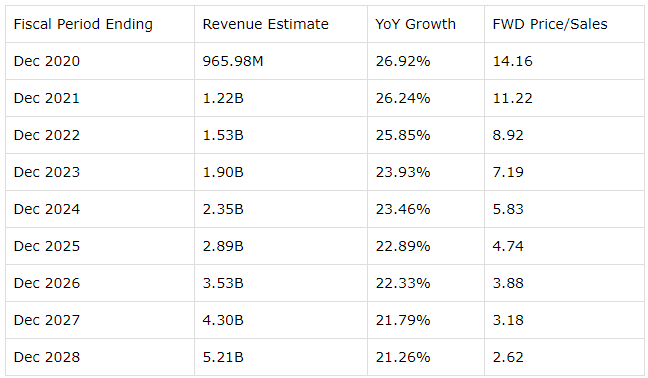
Task: Select the Dec 2027 row label
Action: pos(47,320)
